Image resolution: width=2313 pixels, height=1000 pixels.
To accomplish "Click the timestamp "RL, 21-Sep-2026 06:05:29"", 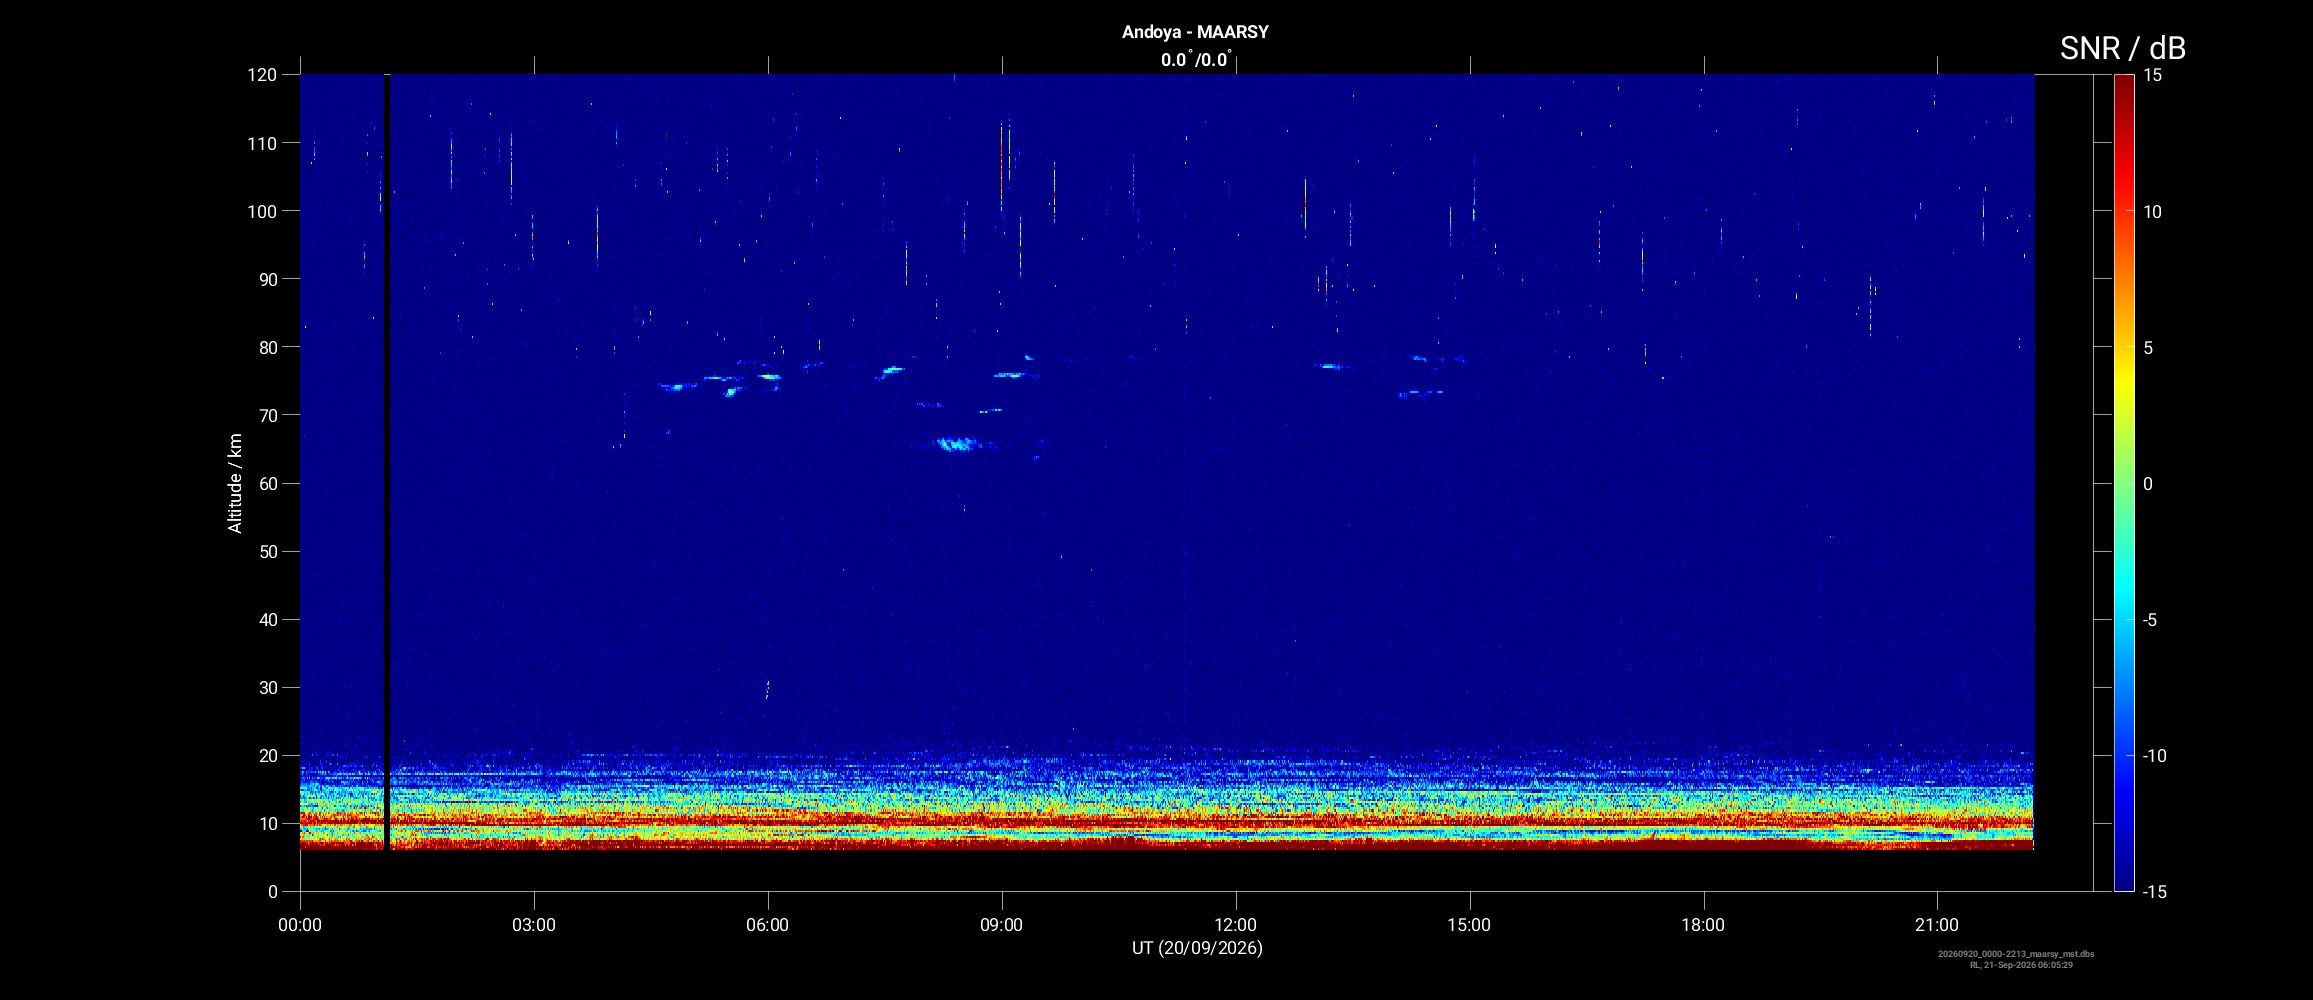I will click(x=2021, y=965).
